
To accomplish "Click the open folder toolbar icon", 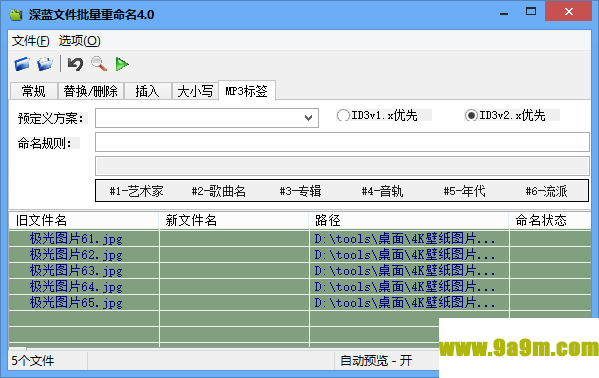I will click(22, 64).
